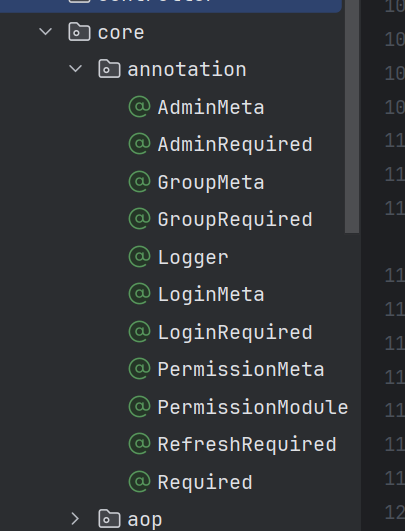This screenshot has height=531, width=405.
Task: Select the aop folder label
Action: point(145,520)
